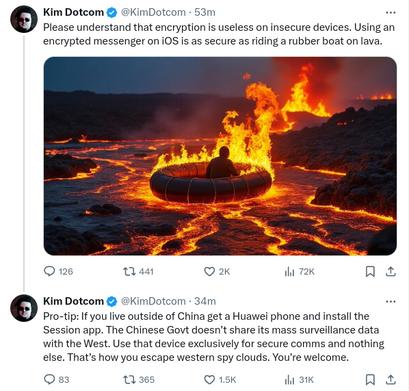Share the first tweet via share icon
Screen dimensions: 409x391
pos(391,272)
